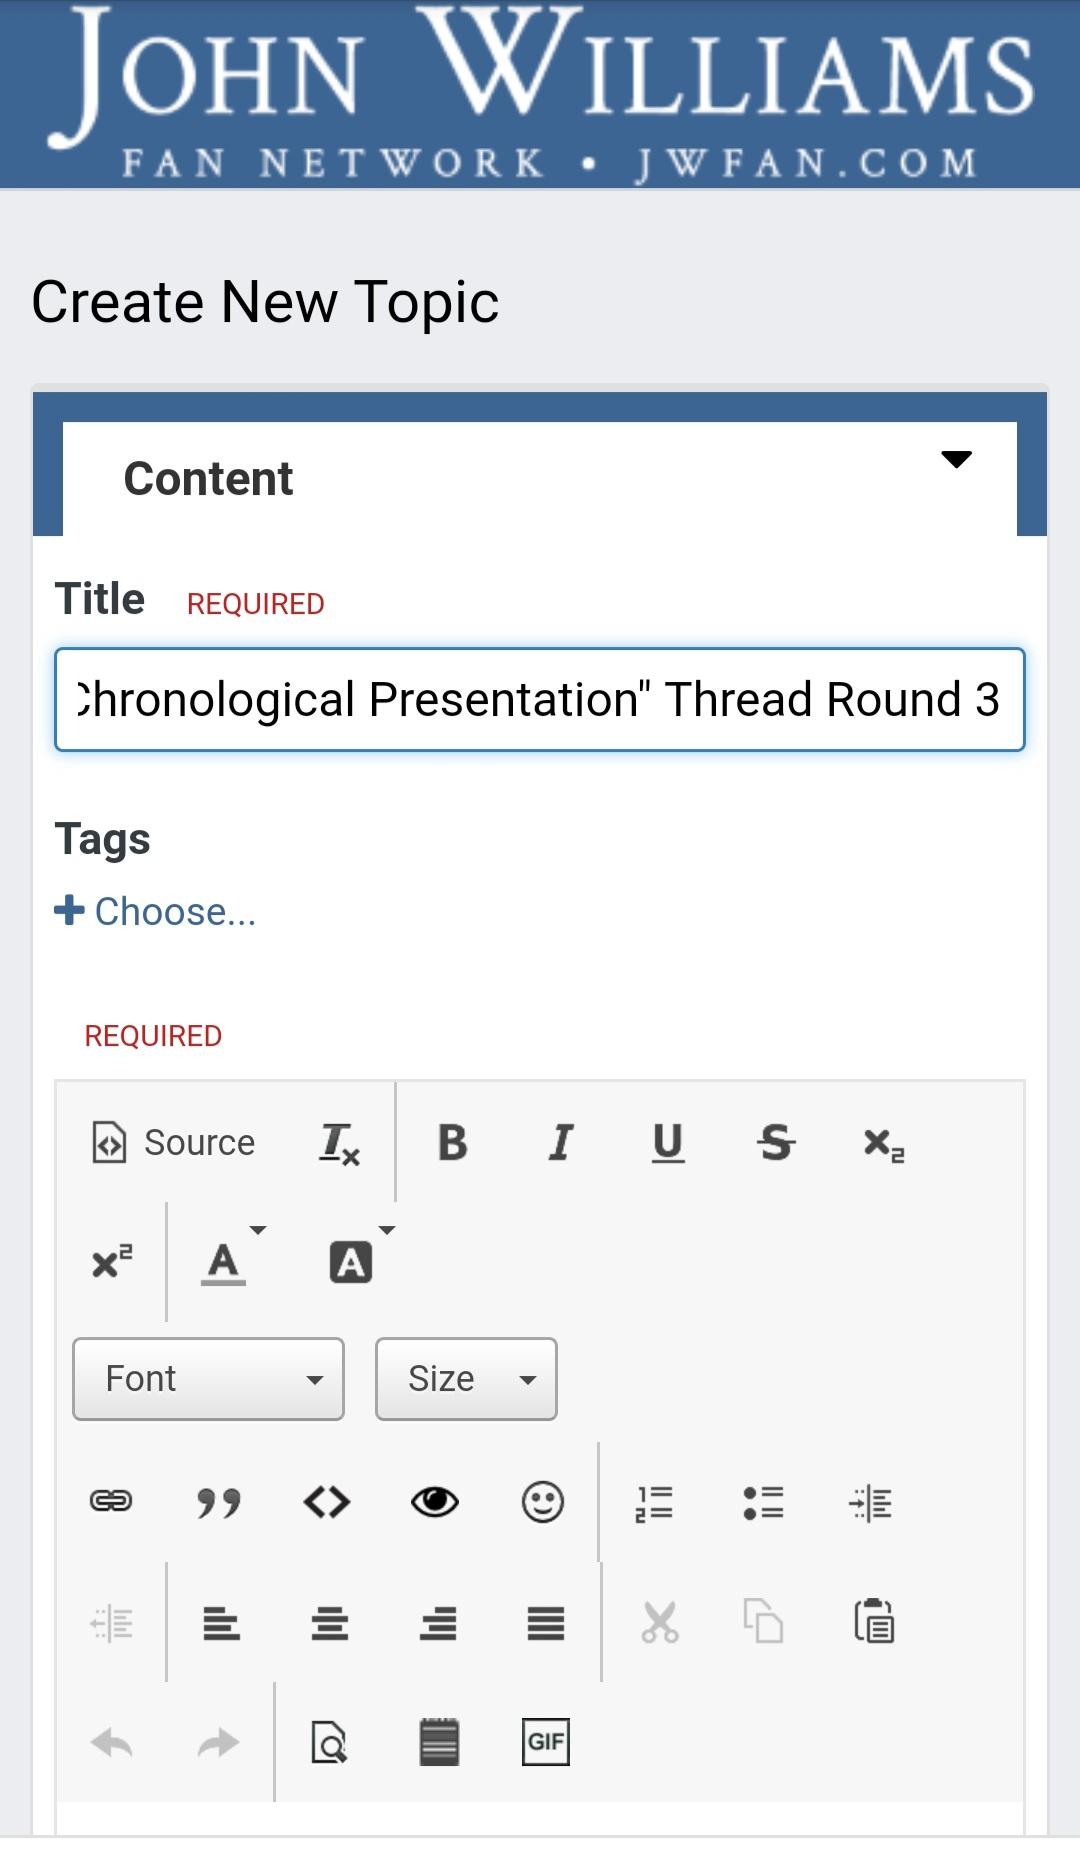Screen dimensions: 1080x1863
Task: Insert a quote block
Action: (x=218, y=1501)
